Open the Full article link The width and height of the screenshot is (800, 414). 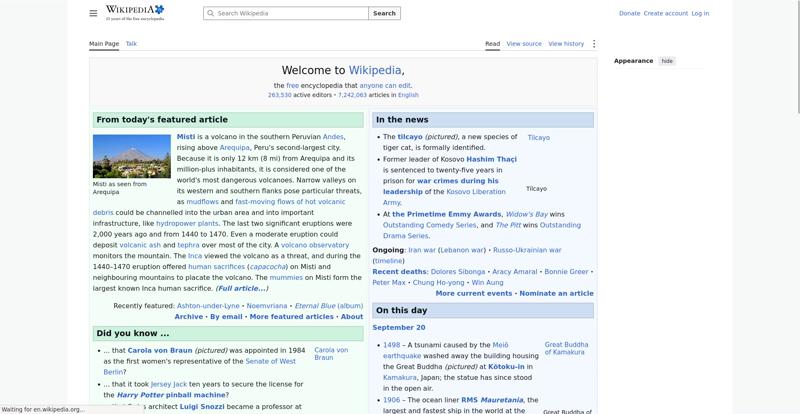coord(241,288)
